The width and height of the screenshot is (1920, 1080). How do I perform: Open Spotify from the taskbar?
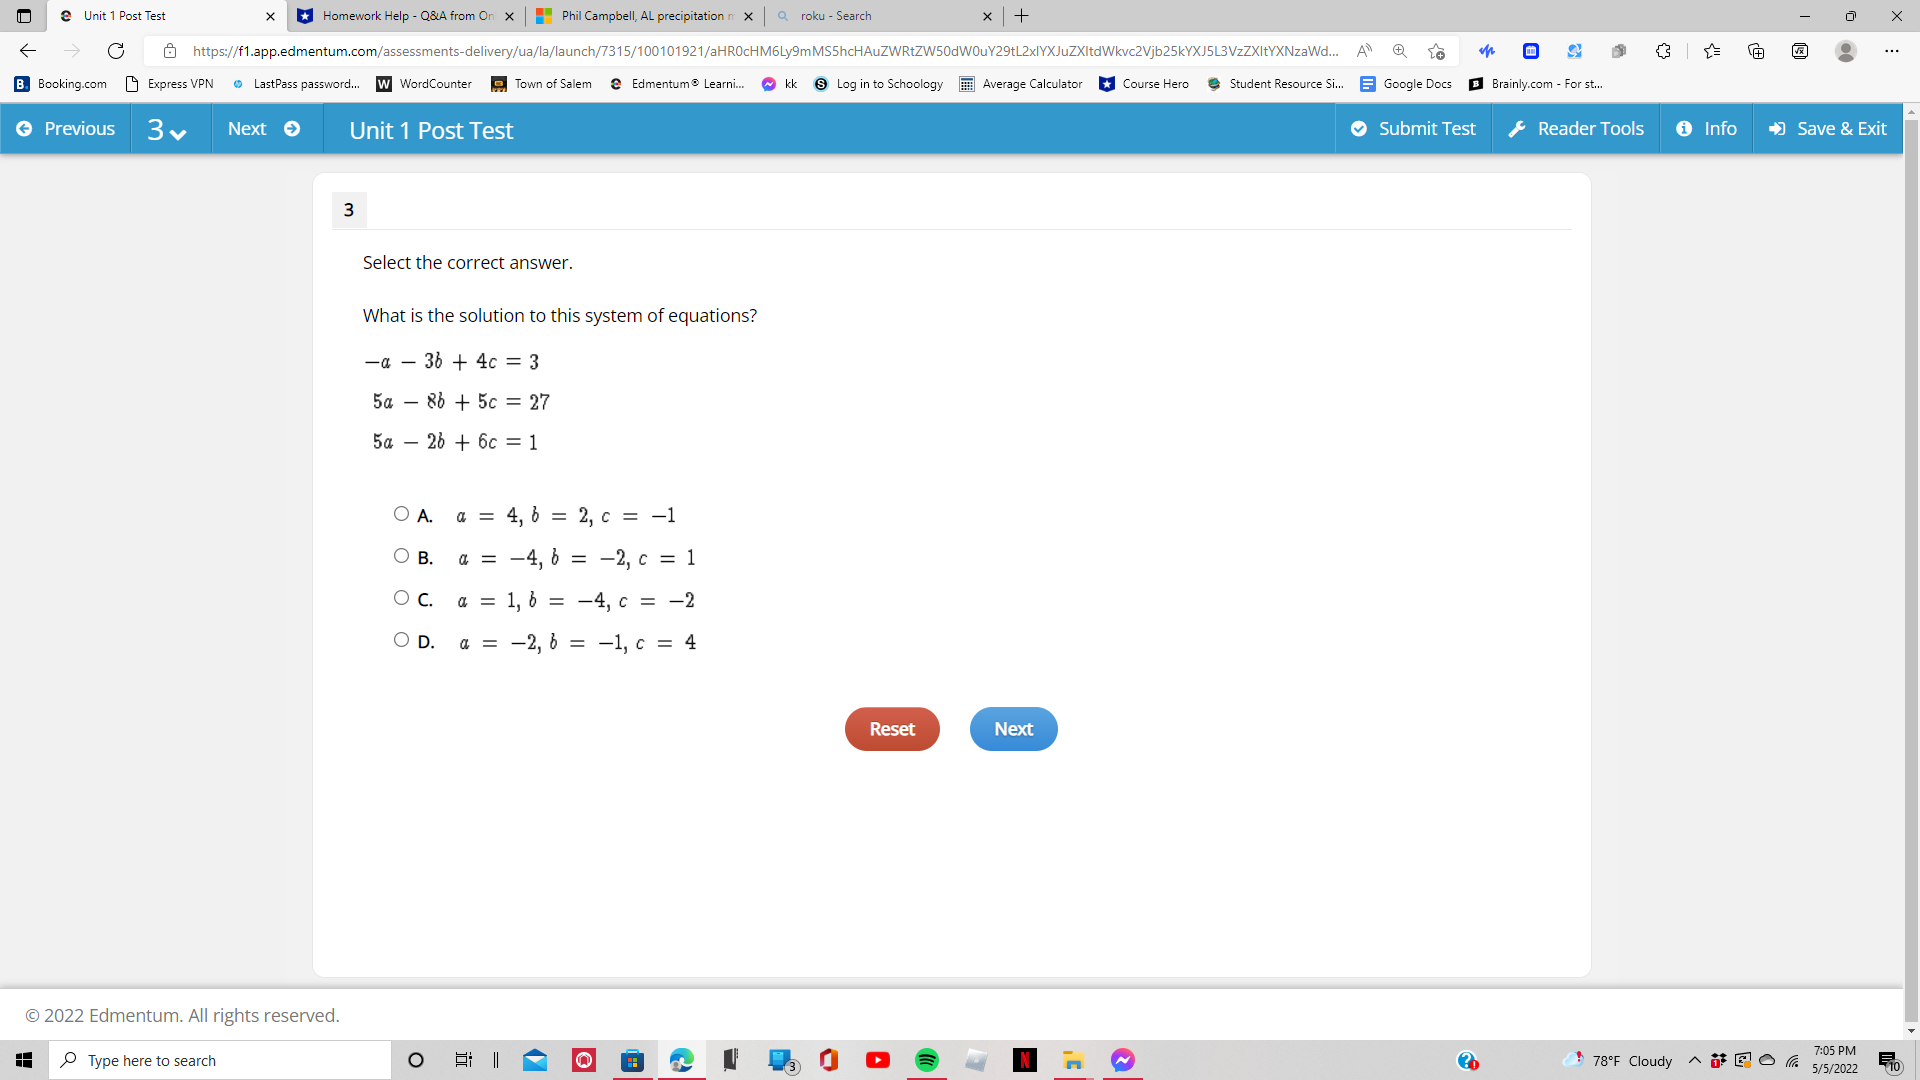[x=926, y=1060]
